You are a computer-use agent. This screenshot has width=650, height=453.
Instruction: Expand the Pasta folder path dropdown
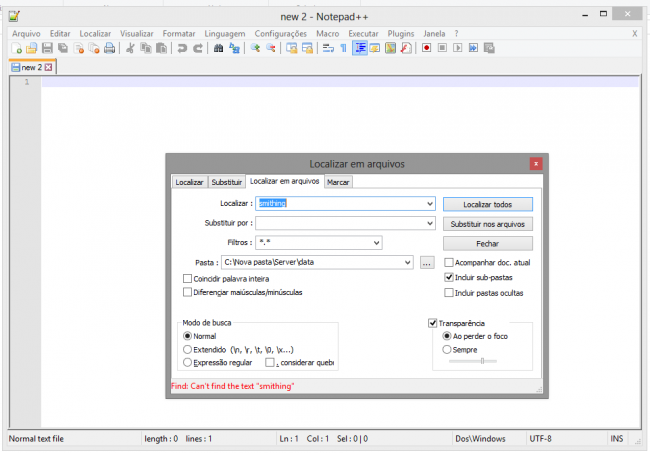click(x=407, y=262)
